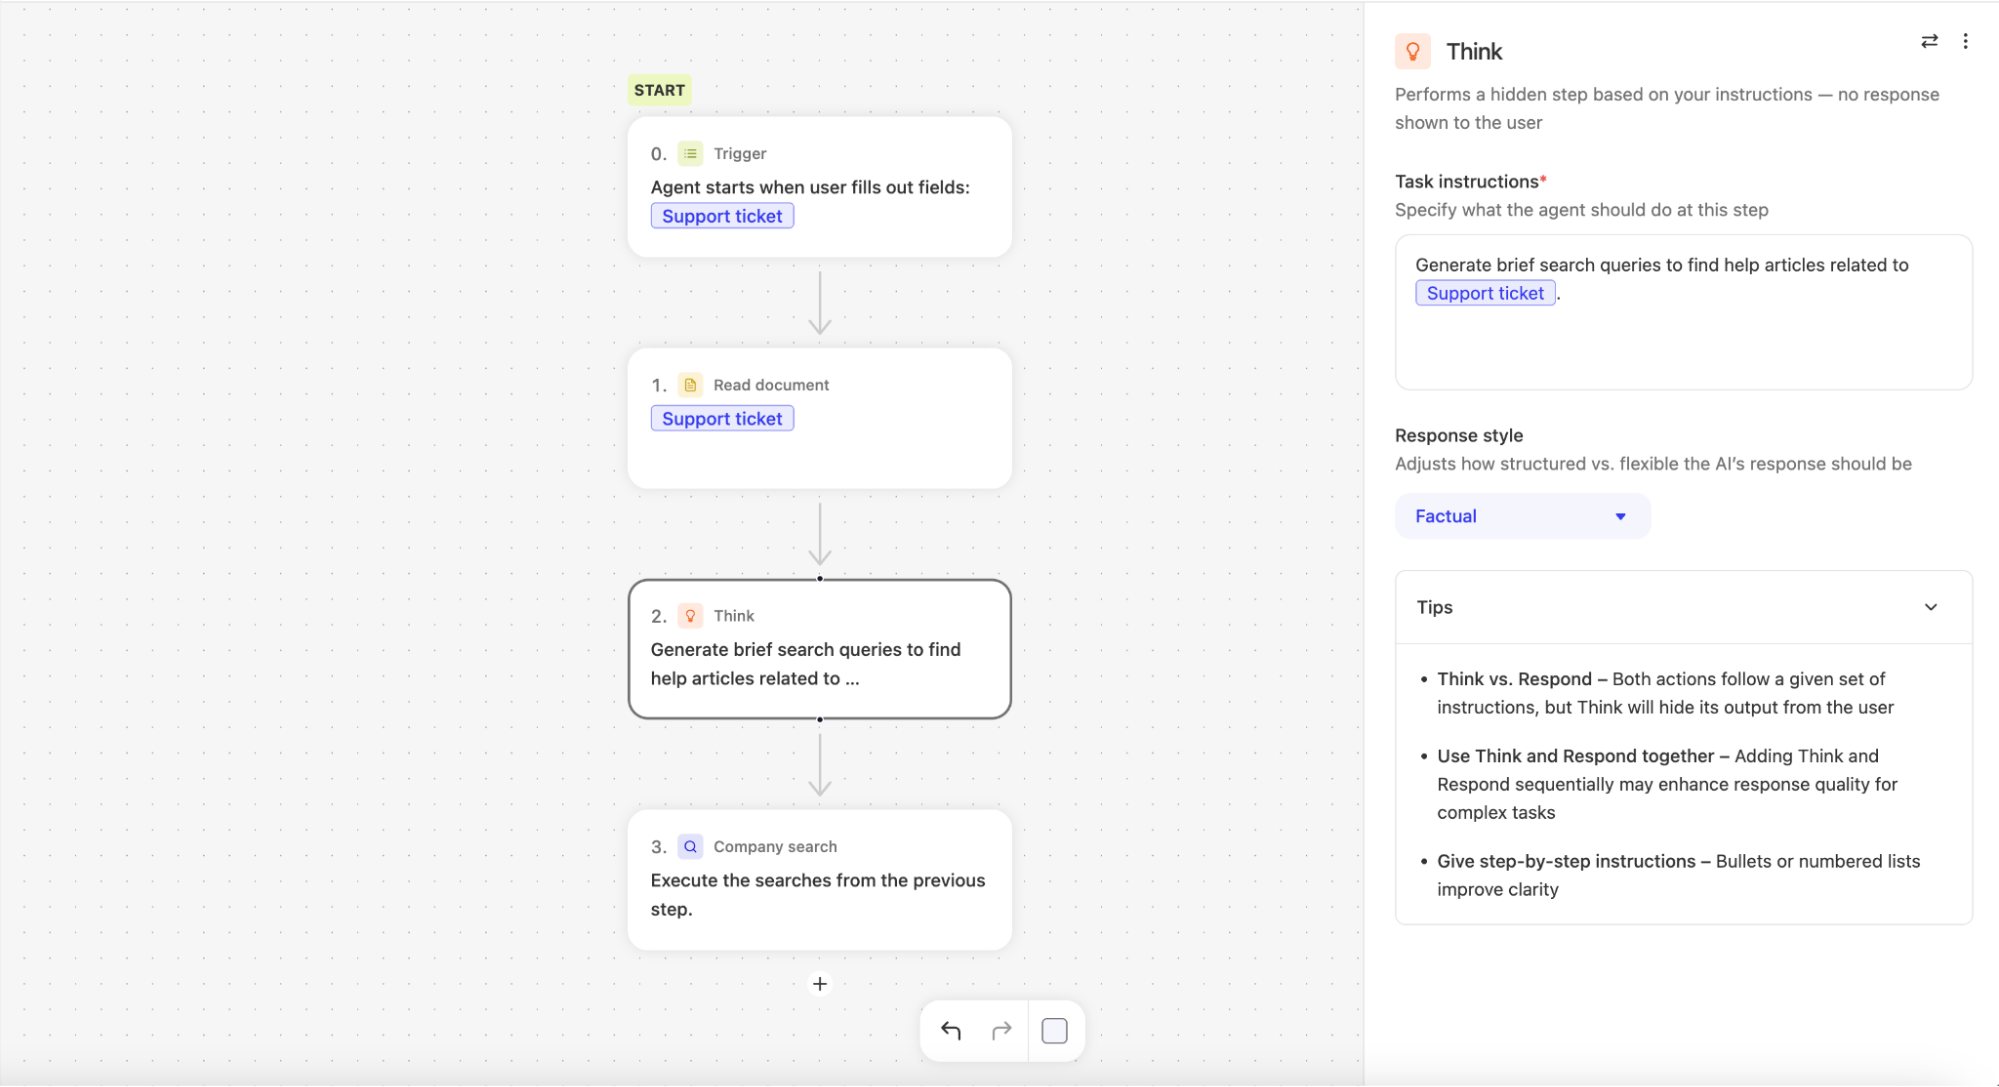Click Support ticket tag in Read document step
1999x1087 pixels.
coord(722,419)
